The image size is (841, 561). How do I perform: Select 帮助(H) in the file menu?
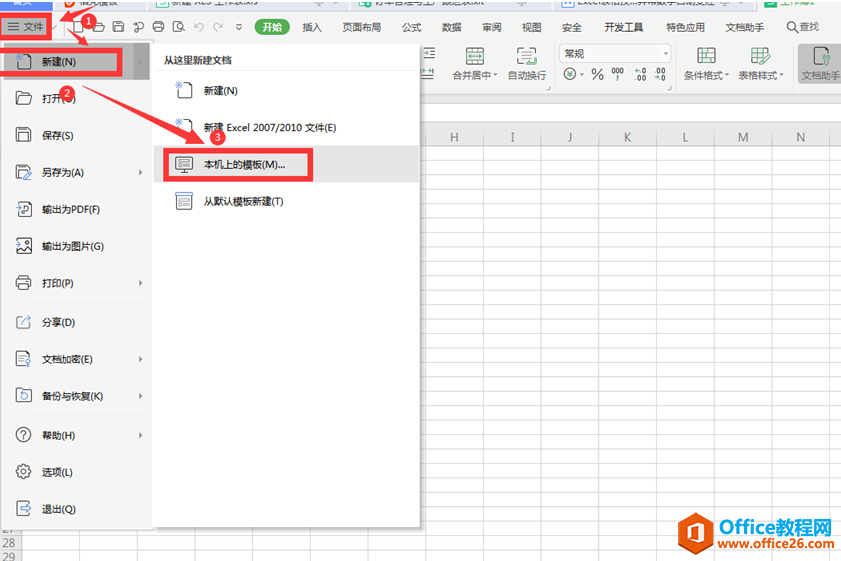[x=75, y=435]
